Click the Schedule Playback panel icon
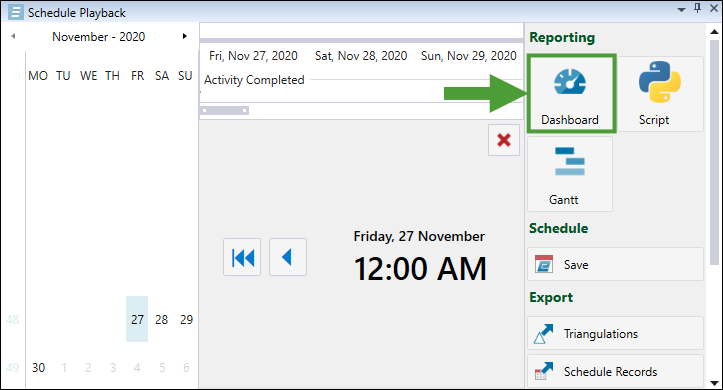 (x=16, y=12)
